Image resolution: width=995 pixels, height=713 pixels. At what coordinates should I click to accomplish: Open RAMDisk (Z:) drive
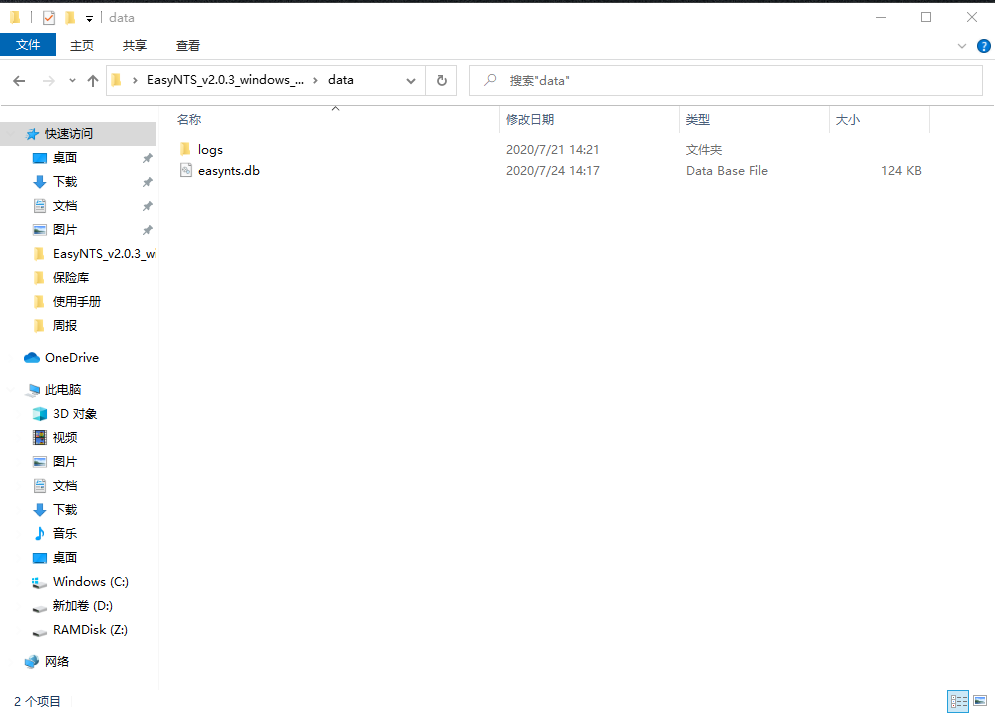[90, 630]
